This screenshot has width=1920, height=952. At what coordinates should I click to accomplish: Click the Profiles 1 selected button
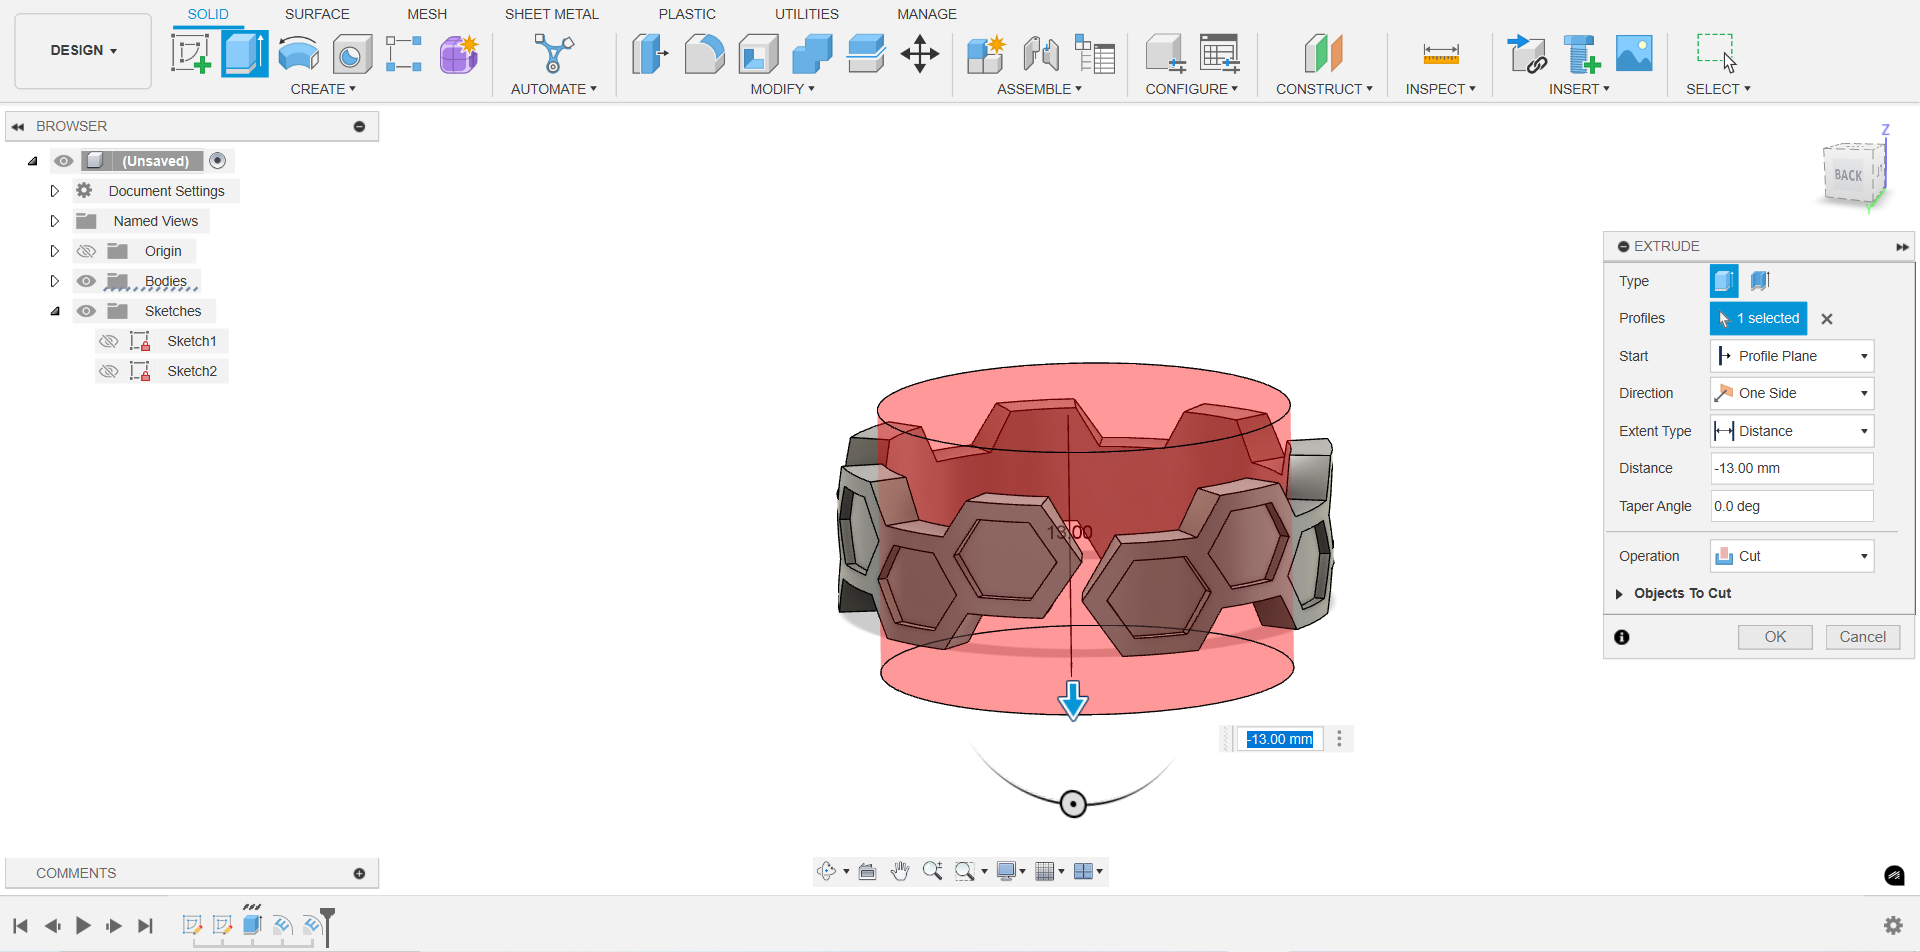tap(1758, 318)
